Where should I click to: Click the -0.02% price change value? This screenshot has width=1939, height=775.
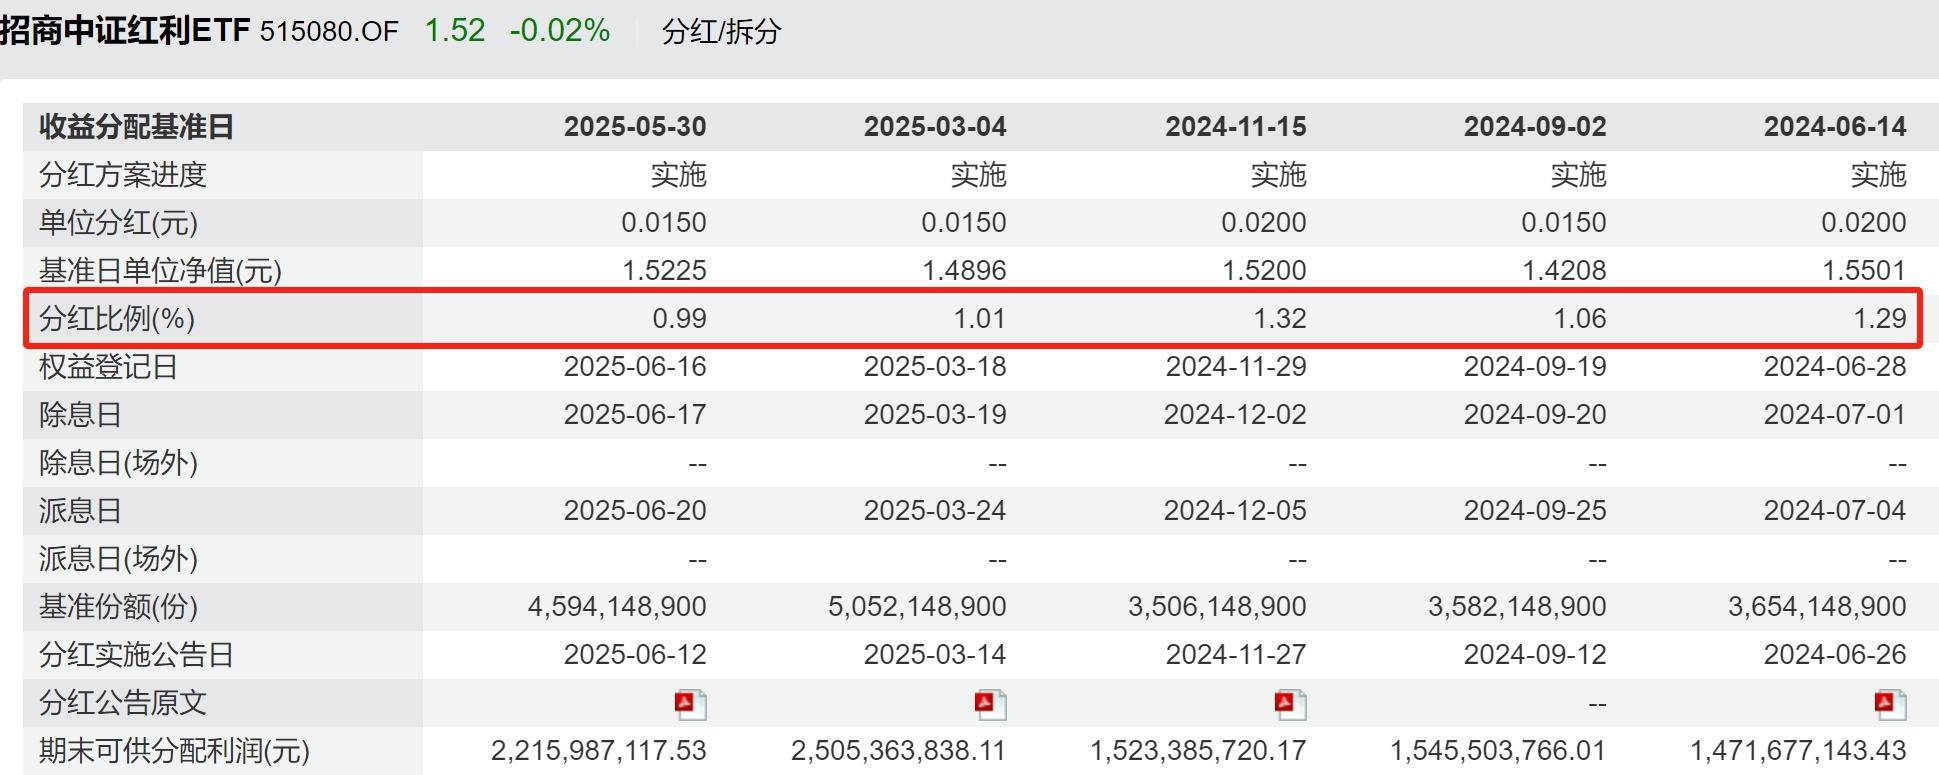[x=560, y=30]
